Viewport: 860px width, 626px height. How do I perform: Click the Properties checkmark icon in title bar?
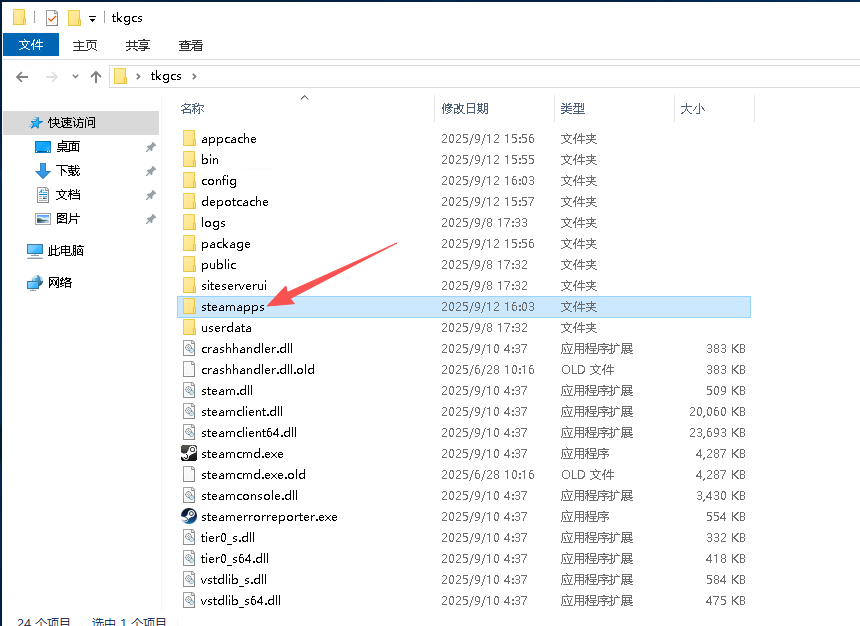52,18
